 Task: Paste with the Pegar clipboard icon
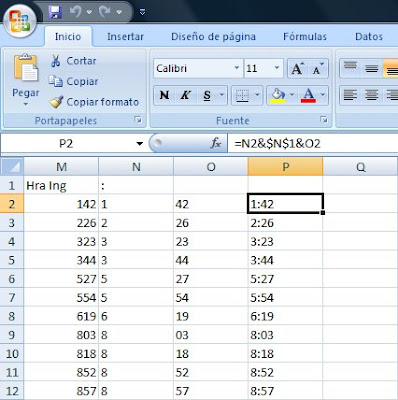[26, 68]
